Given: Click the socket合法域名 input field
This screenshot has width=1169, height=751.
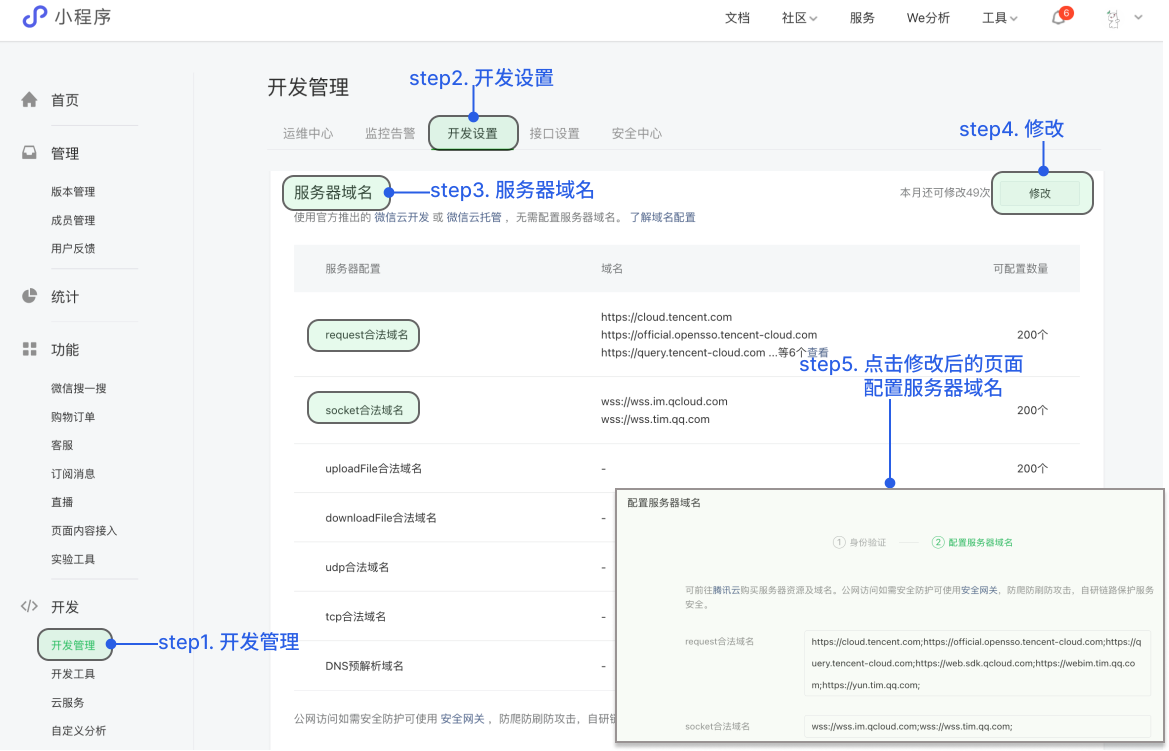Looking at the screenshot, I should pos(977,726).
